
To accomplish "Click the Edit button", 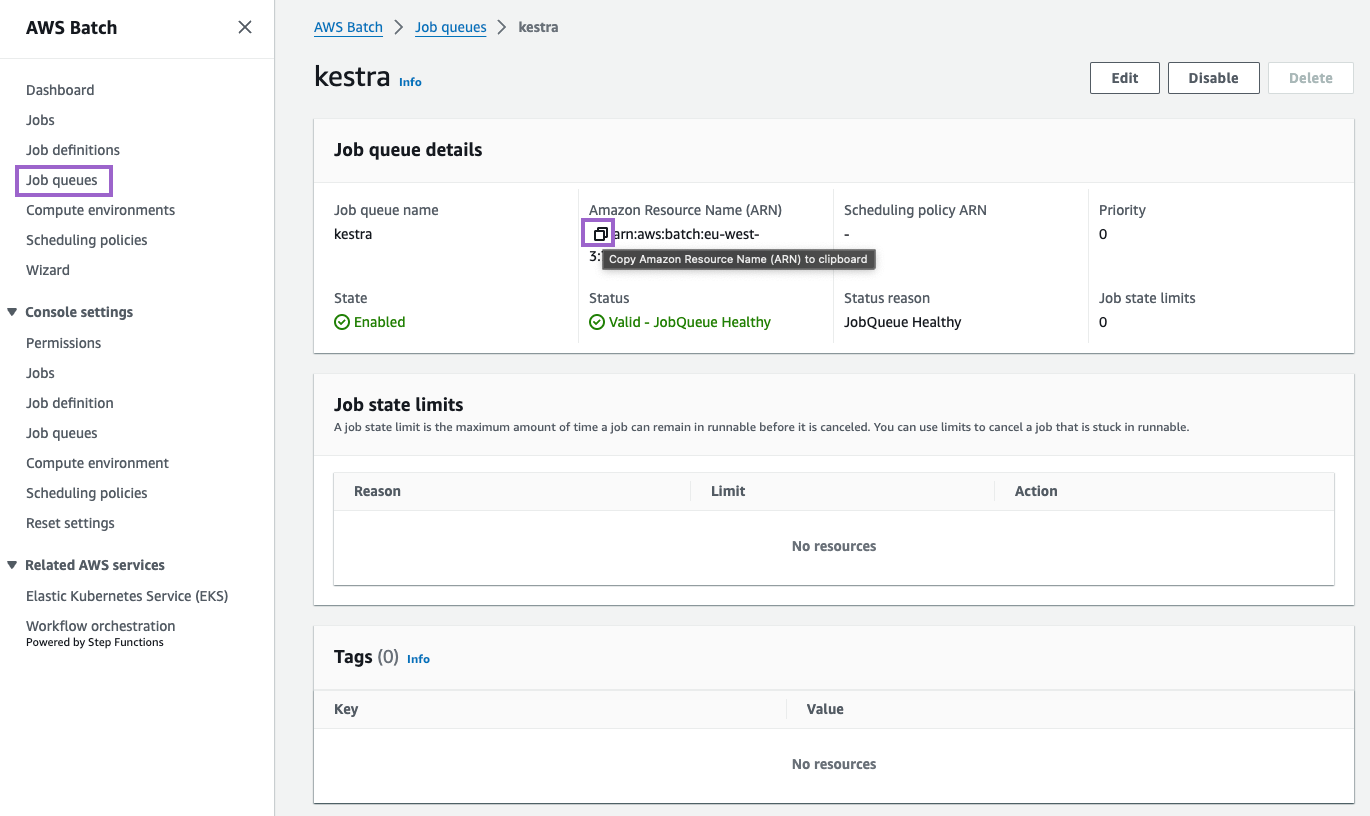I will click(x=1124, y=78).
